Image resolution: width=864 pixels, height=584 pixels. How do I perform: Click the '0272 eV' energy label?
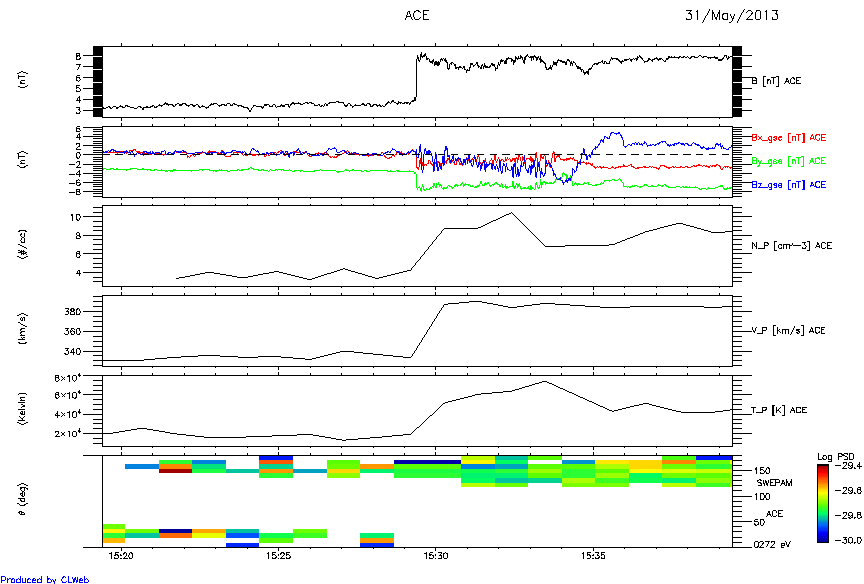pyautogui.click(x=773, y=545)
